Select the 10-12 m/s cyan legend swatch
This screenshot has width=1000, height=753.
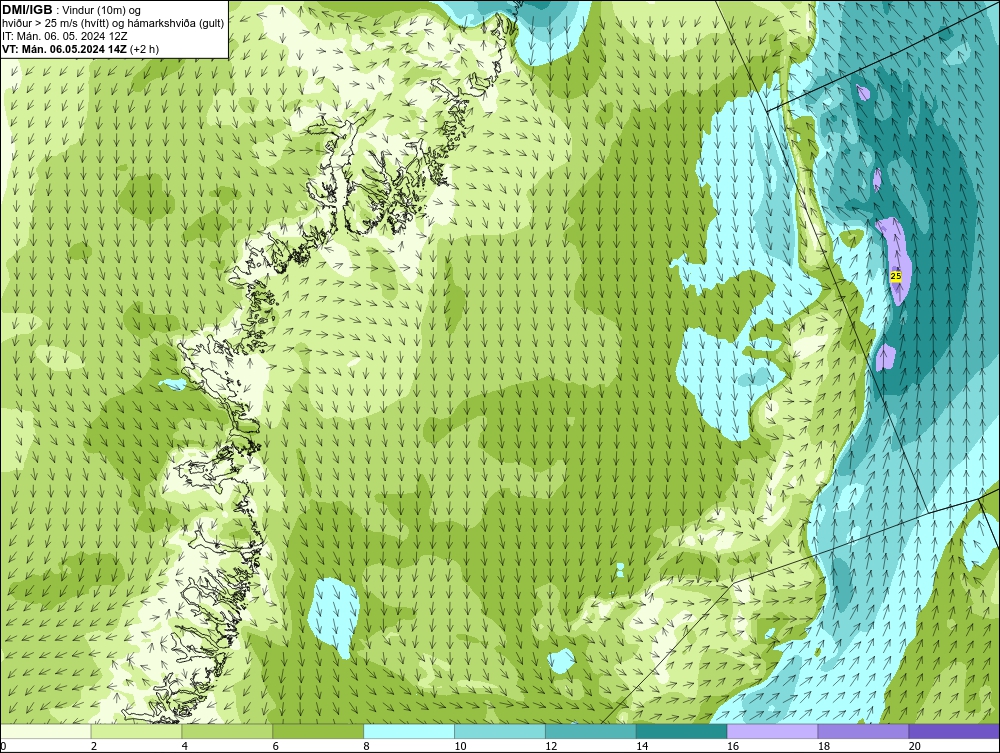500,731
